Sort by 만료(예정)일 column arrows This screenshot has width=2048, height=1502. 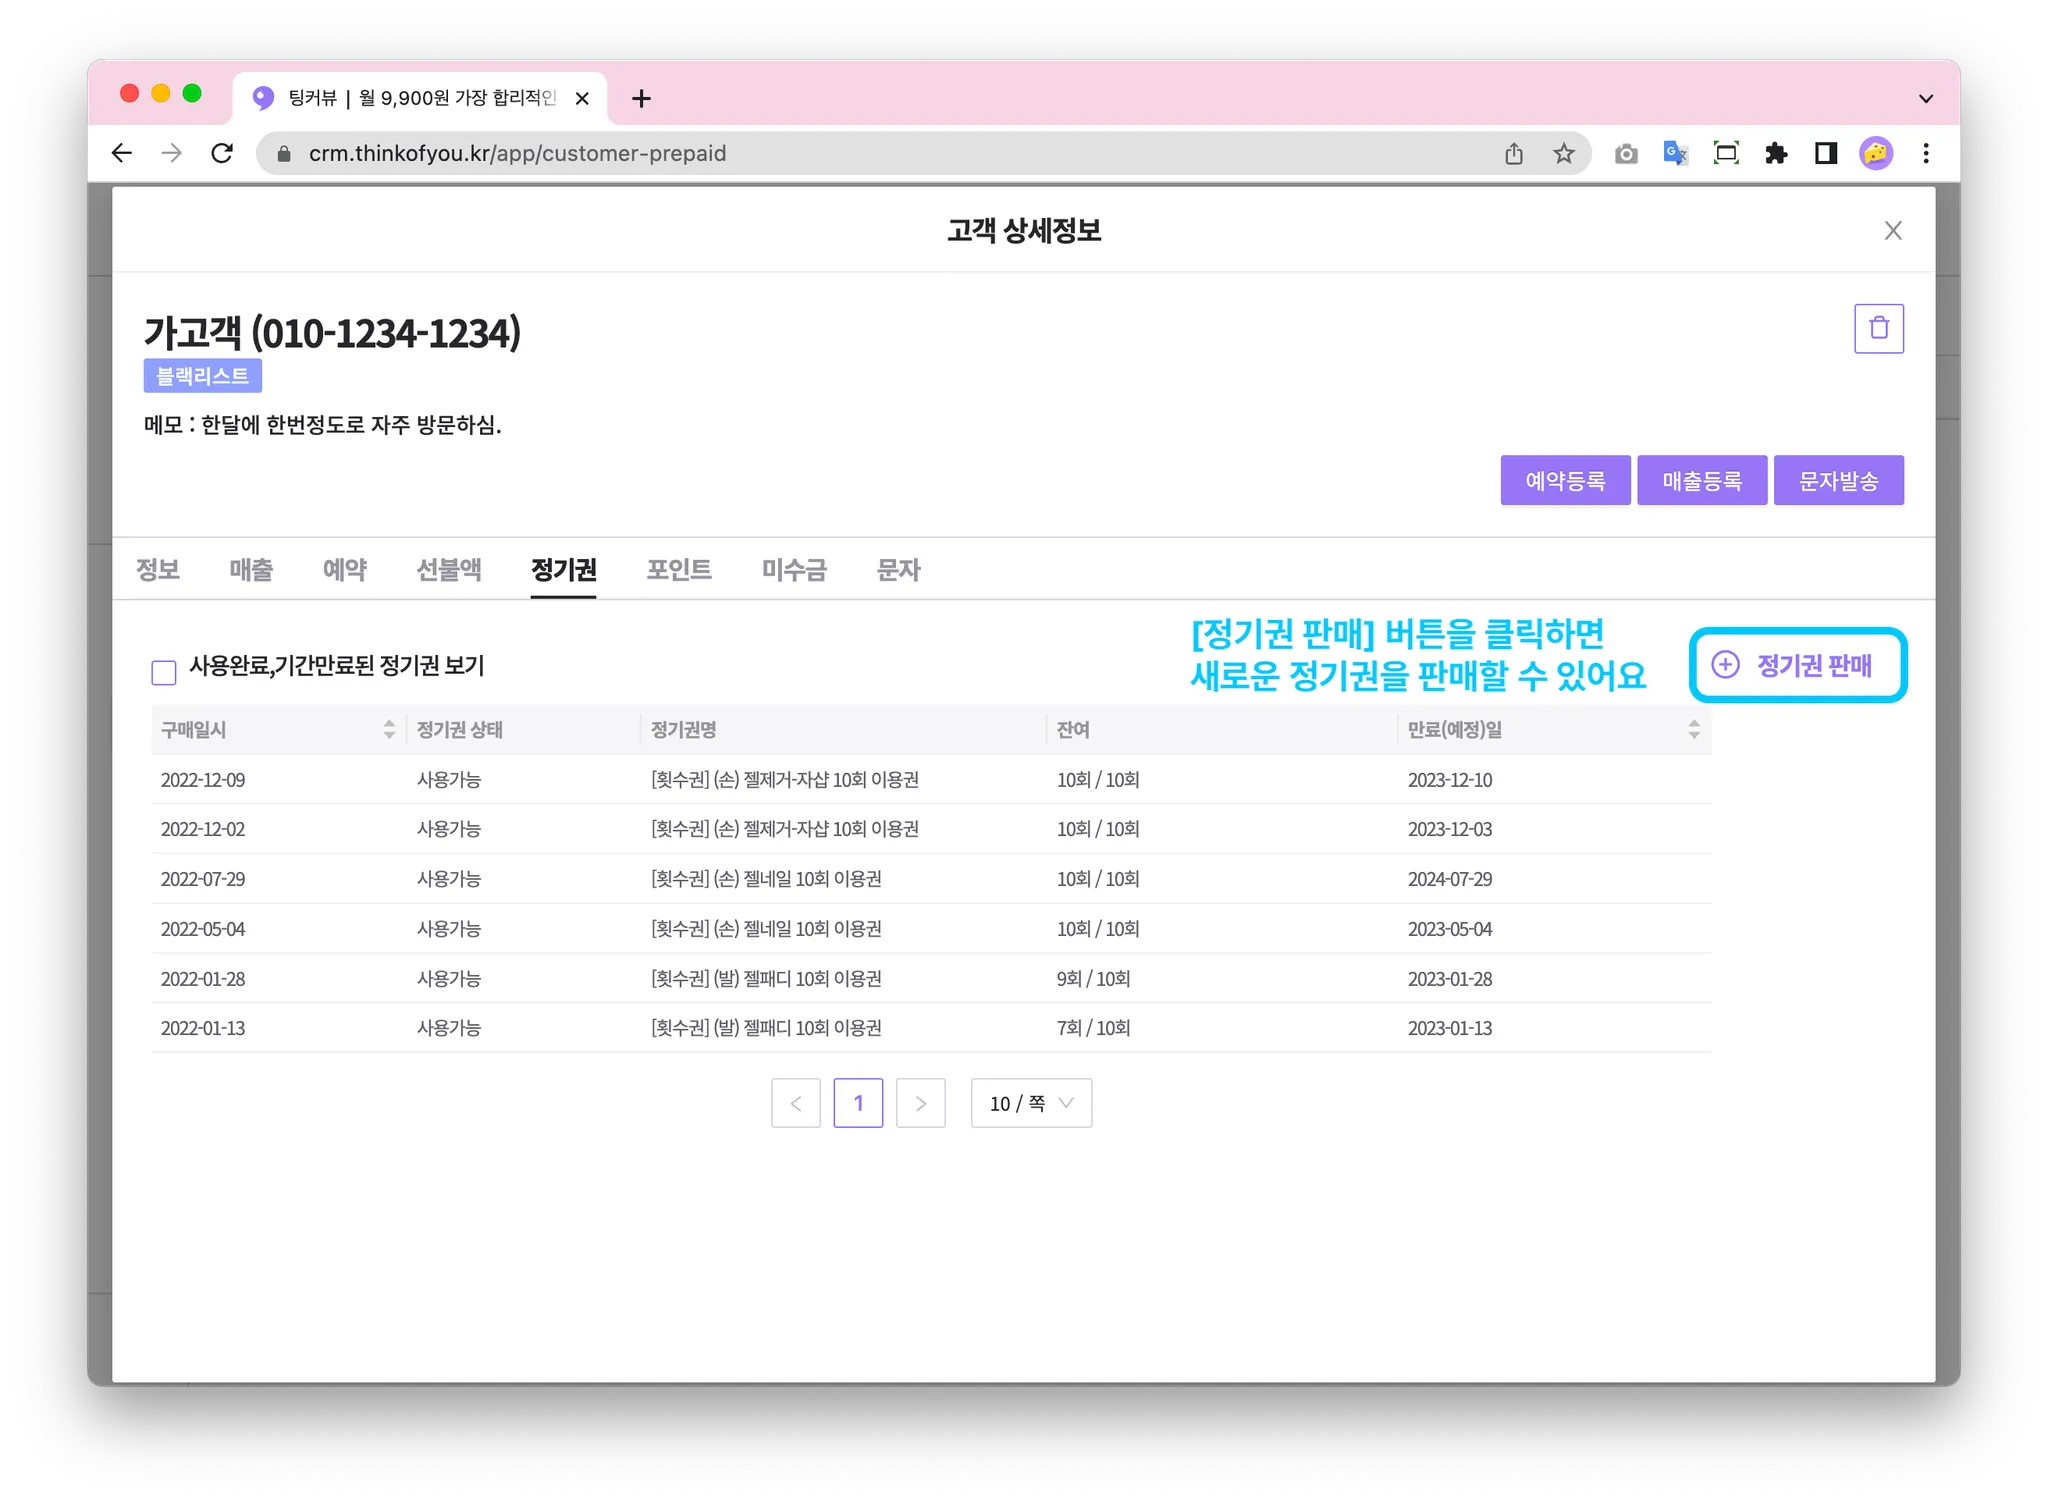click(1693, 729)
